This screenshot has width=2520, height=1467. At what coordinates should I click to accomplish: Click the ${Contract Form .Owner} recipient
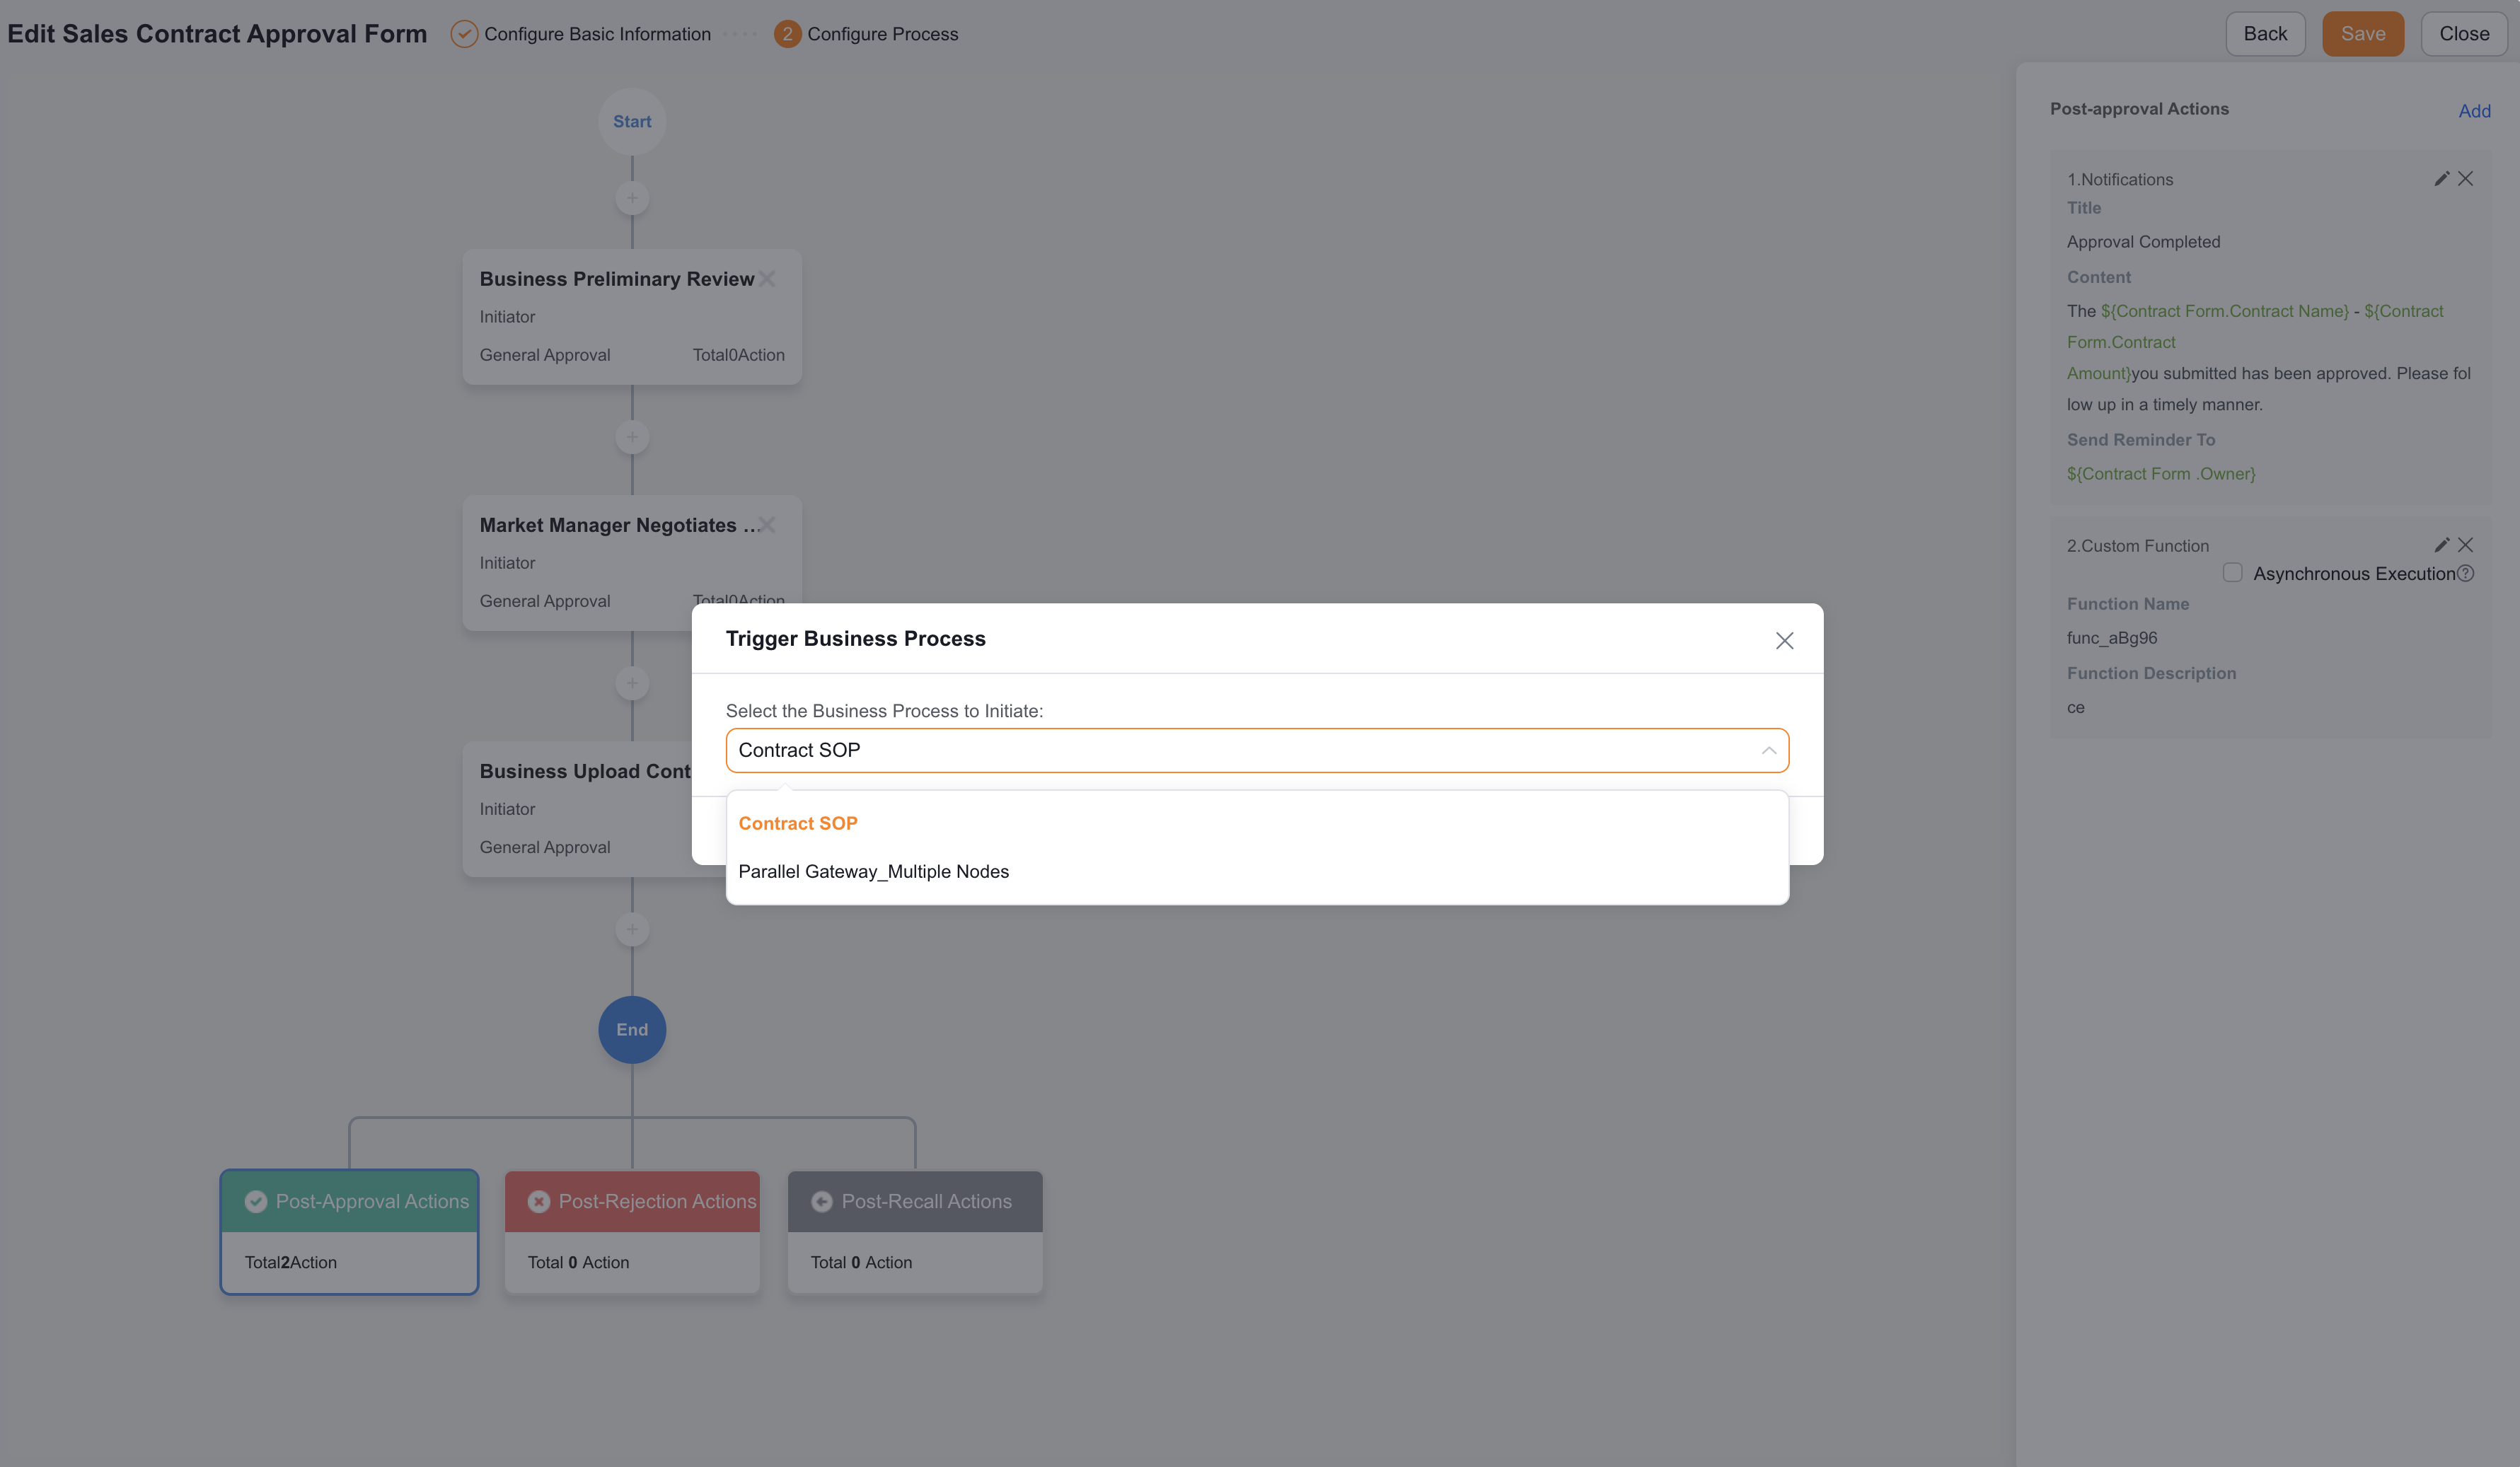(x=2161, y=473)
